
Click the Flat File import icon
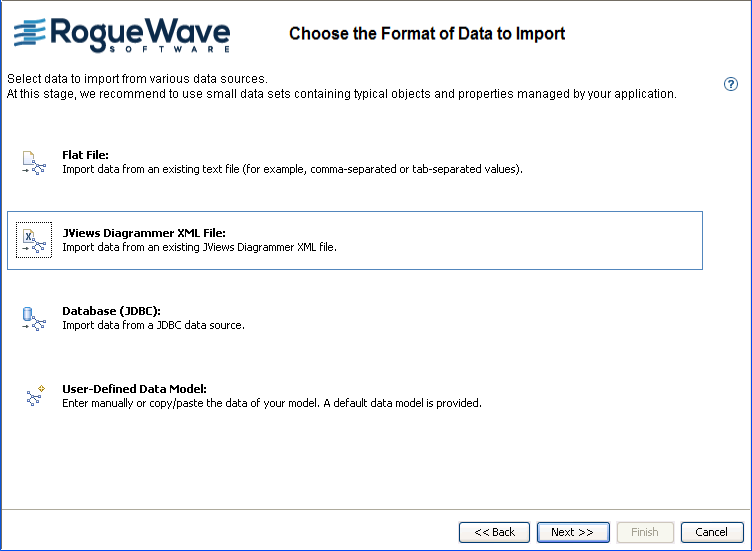point(35,162)
